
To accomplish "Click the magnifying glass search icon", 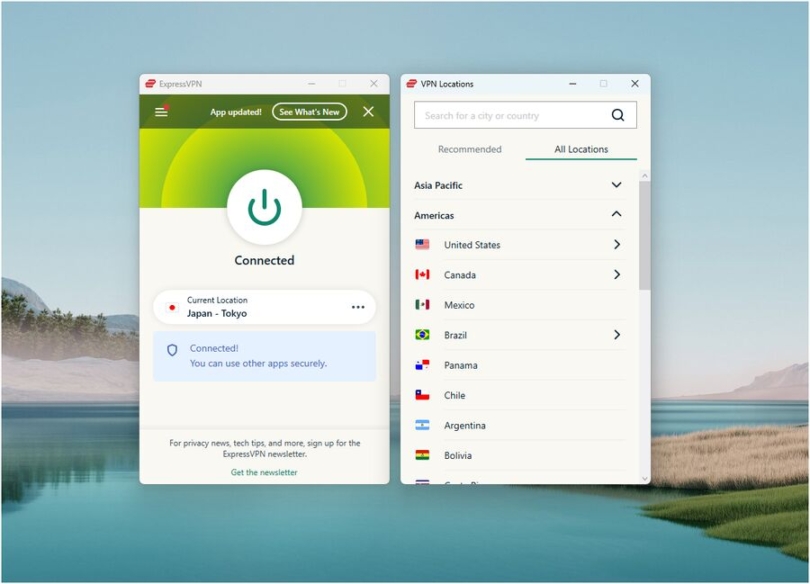I will (x=618, y=114).
